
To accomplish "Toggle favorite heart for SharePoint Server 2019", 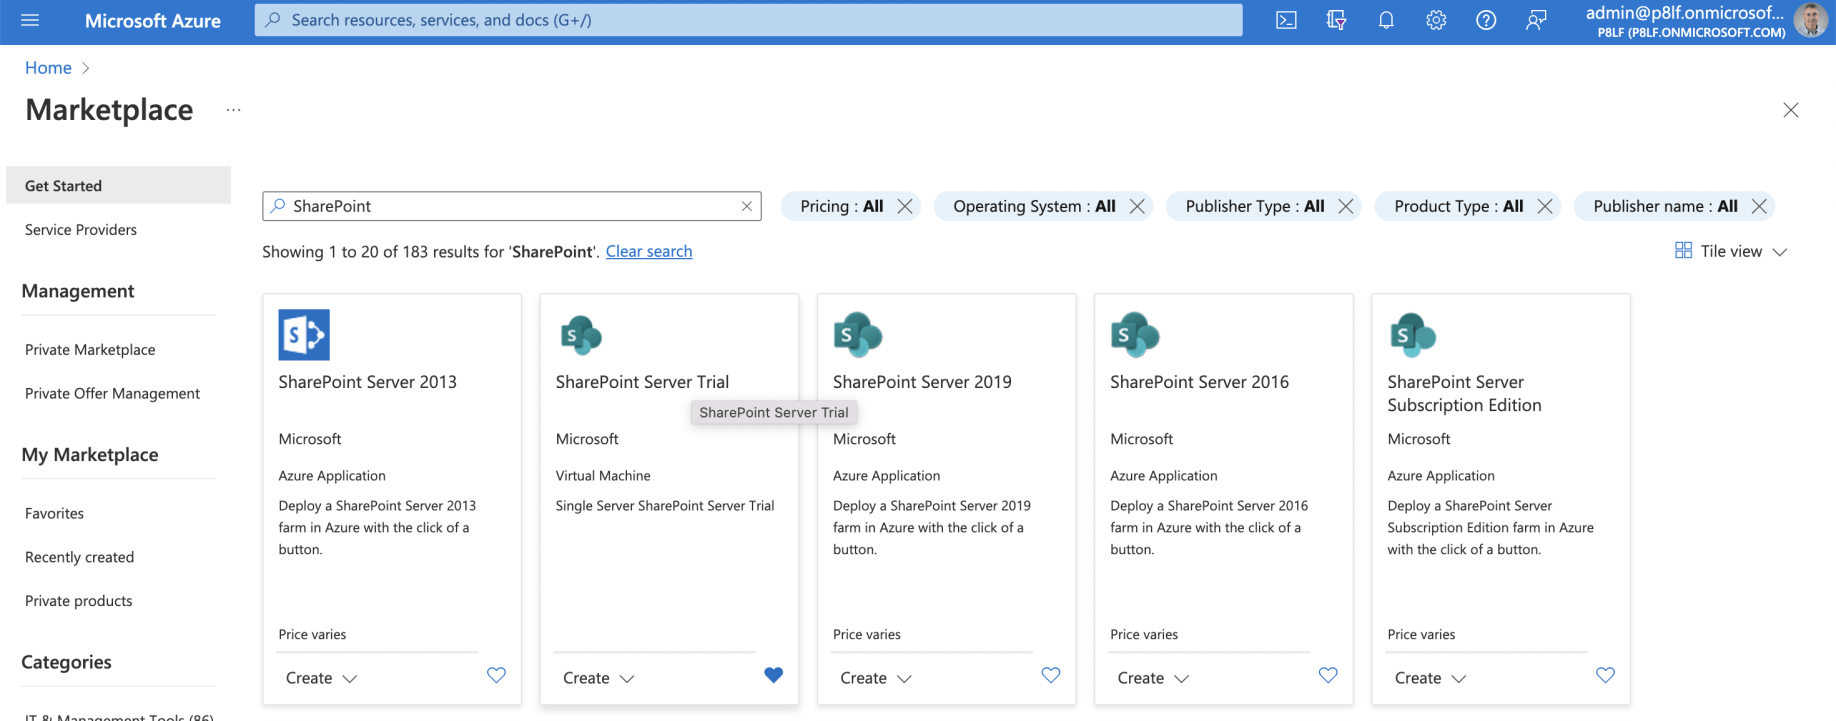I will click(x=1050, y=675).
